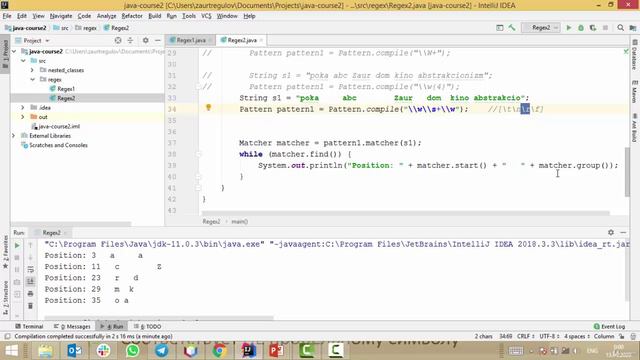The width and height of the screenshot is (640, 360).
Task: Open the Analyze menu
Action: [106, 16]
